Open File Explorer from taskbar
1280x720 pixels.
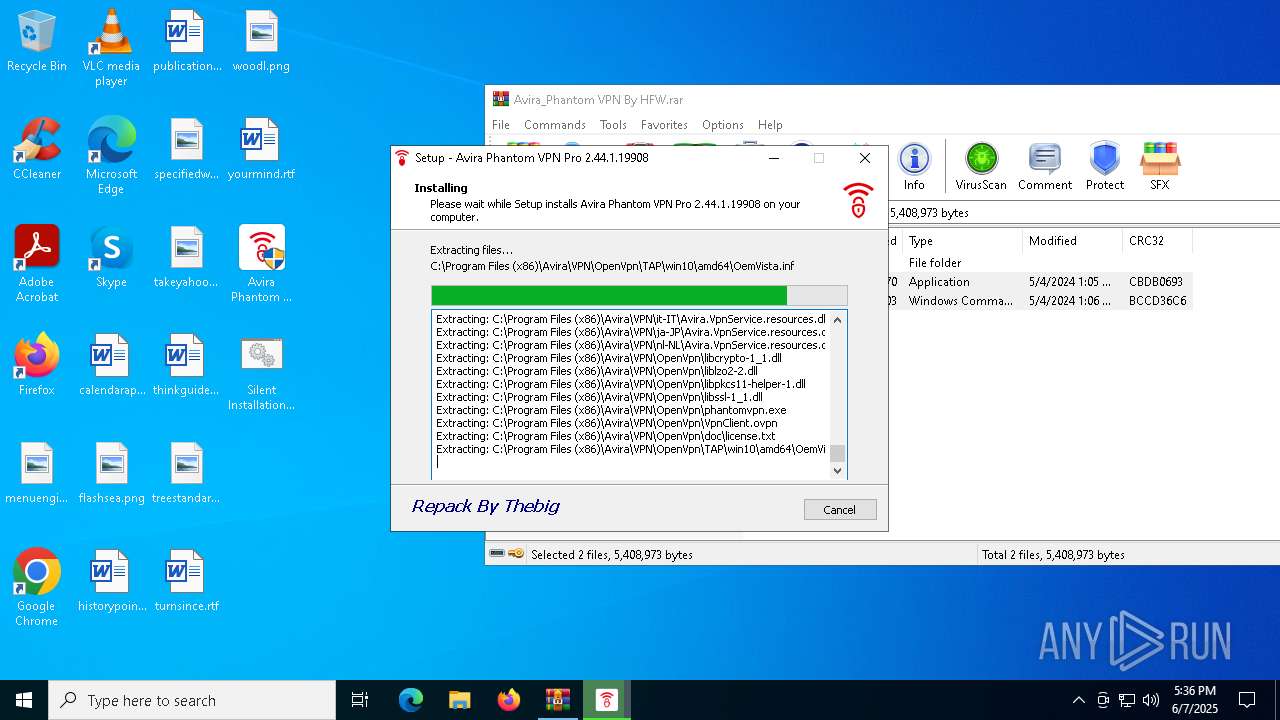coord(459,700)
